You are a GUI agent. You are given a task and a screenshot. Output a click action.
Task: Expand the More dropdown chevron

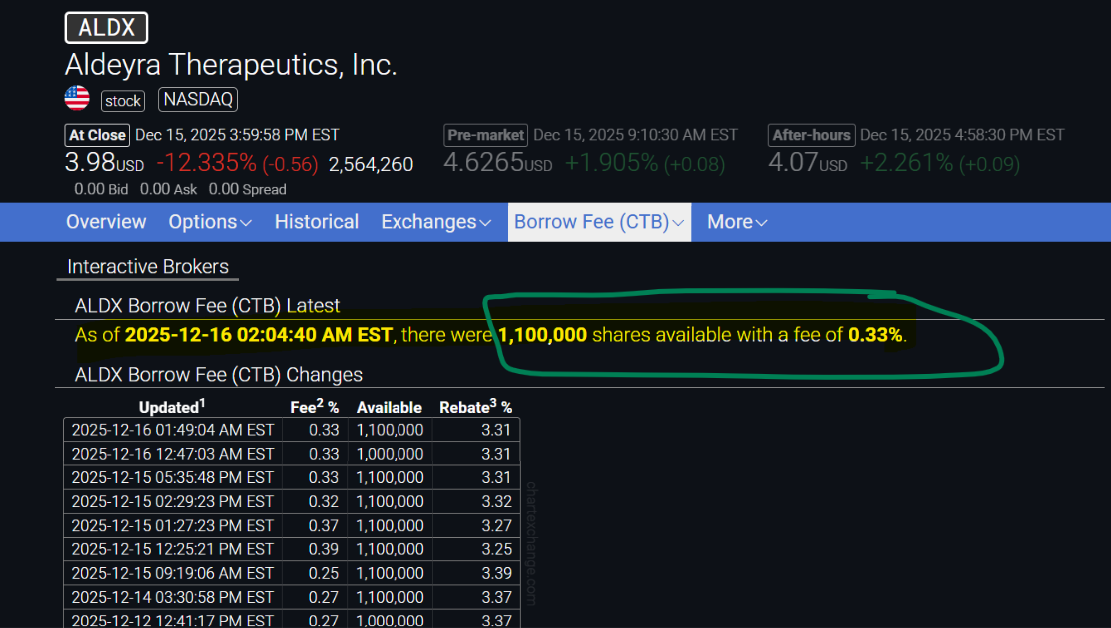click(762, 223)
